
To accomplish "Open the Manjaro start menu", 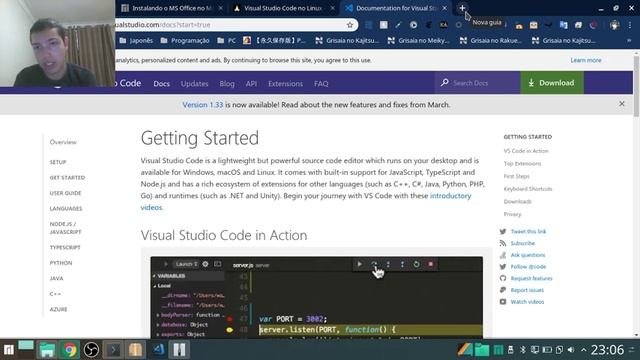I will [9, 350].
